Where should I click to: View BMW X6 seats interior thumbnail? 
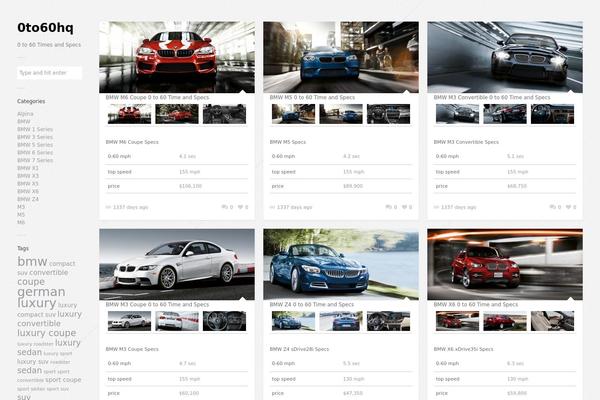point(553,321)
